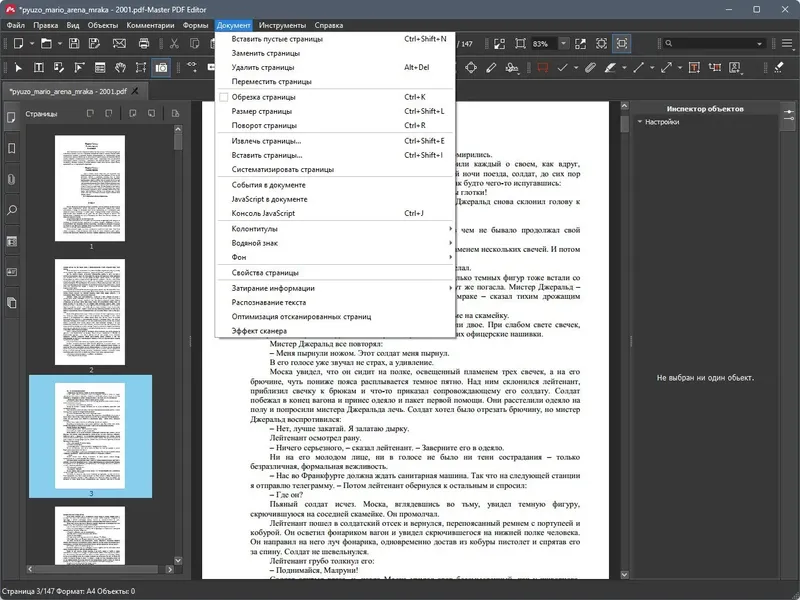Screen dimensions: 800x600
Task: Open the zoom percentage dropdown
Action: click(x=563, y=43)
